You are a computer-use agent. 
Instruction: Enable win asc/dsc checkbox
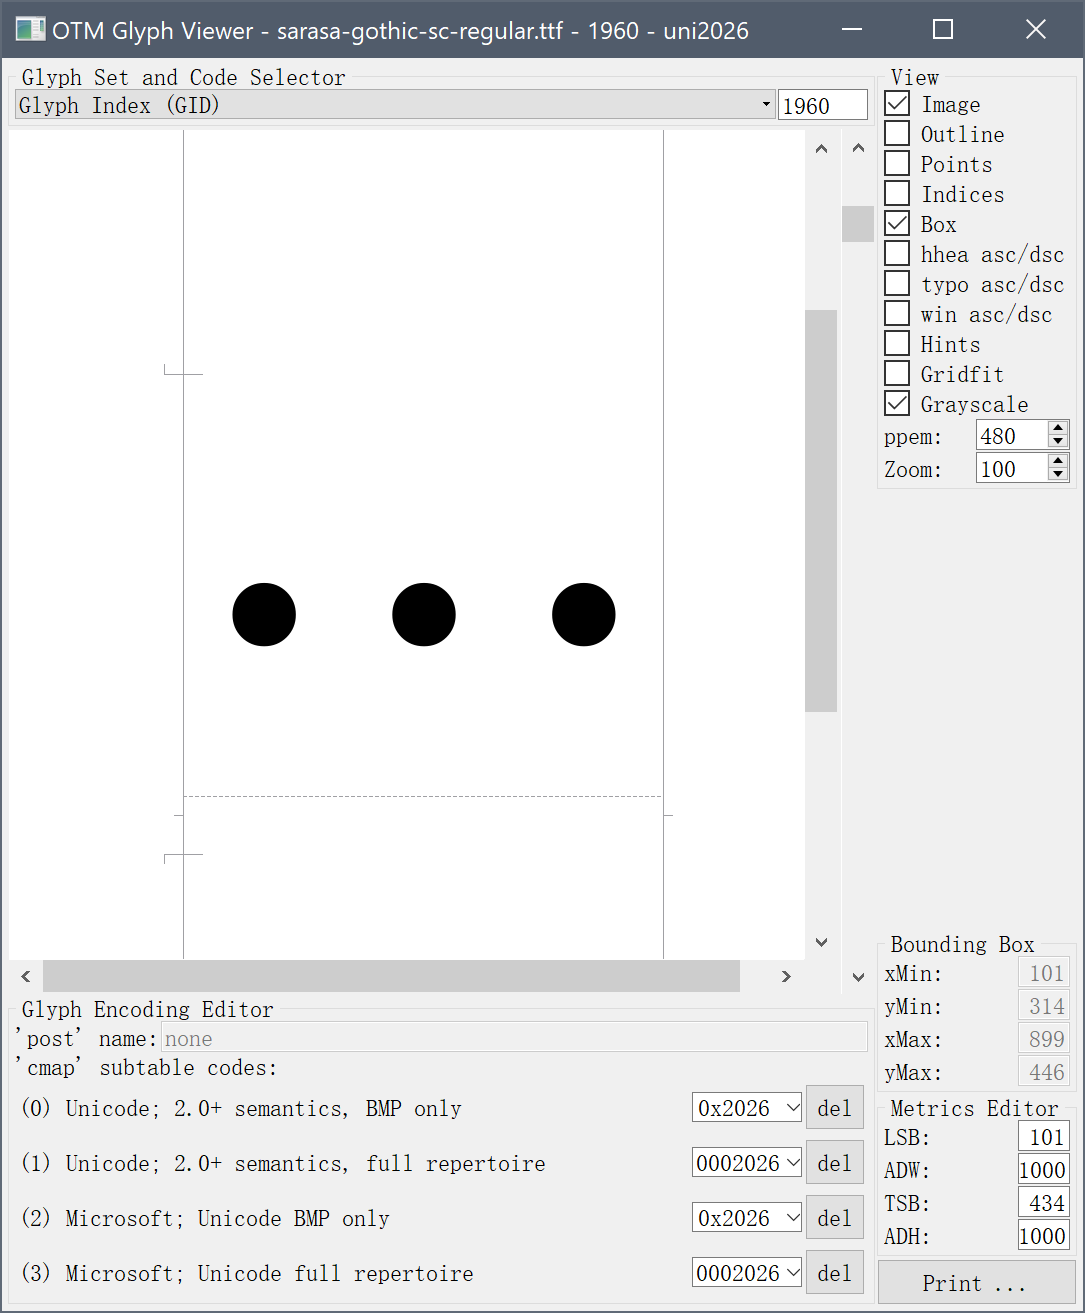897,314
